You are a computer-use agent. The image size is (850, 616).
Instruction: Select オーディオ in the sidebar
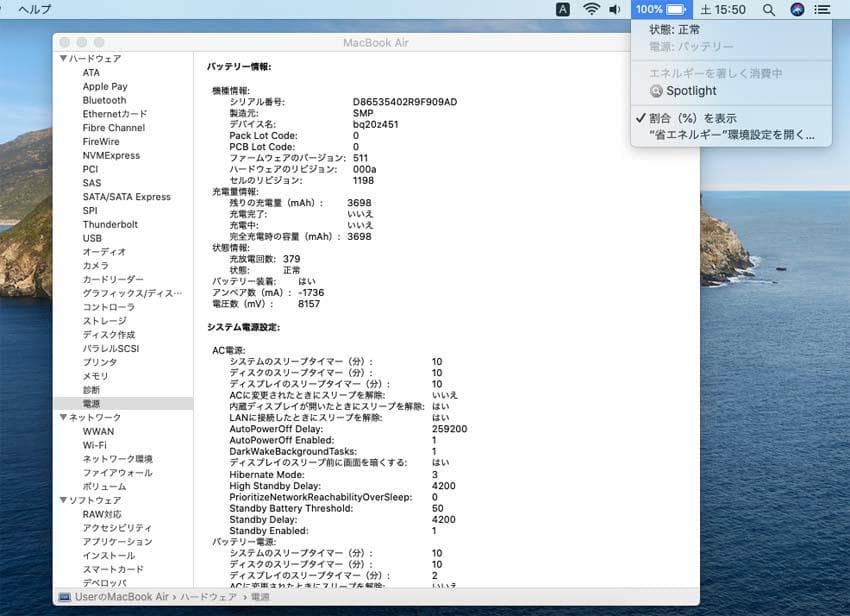(x=104, y=252)
